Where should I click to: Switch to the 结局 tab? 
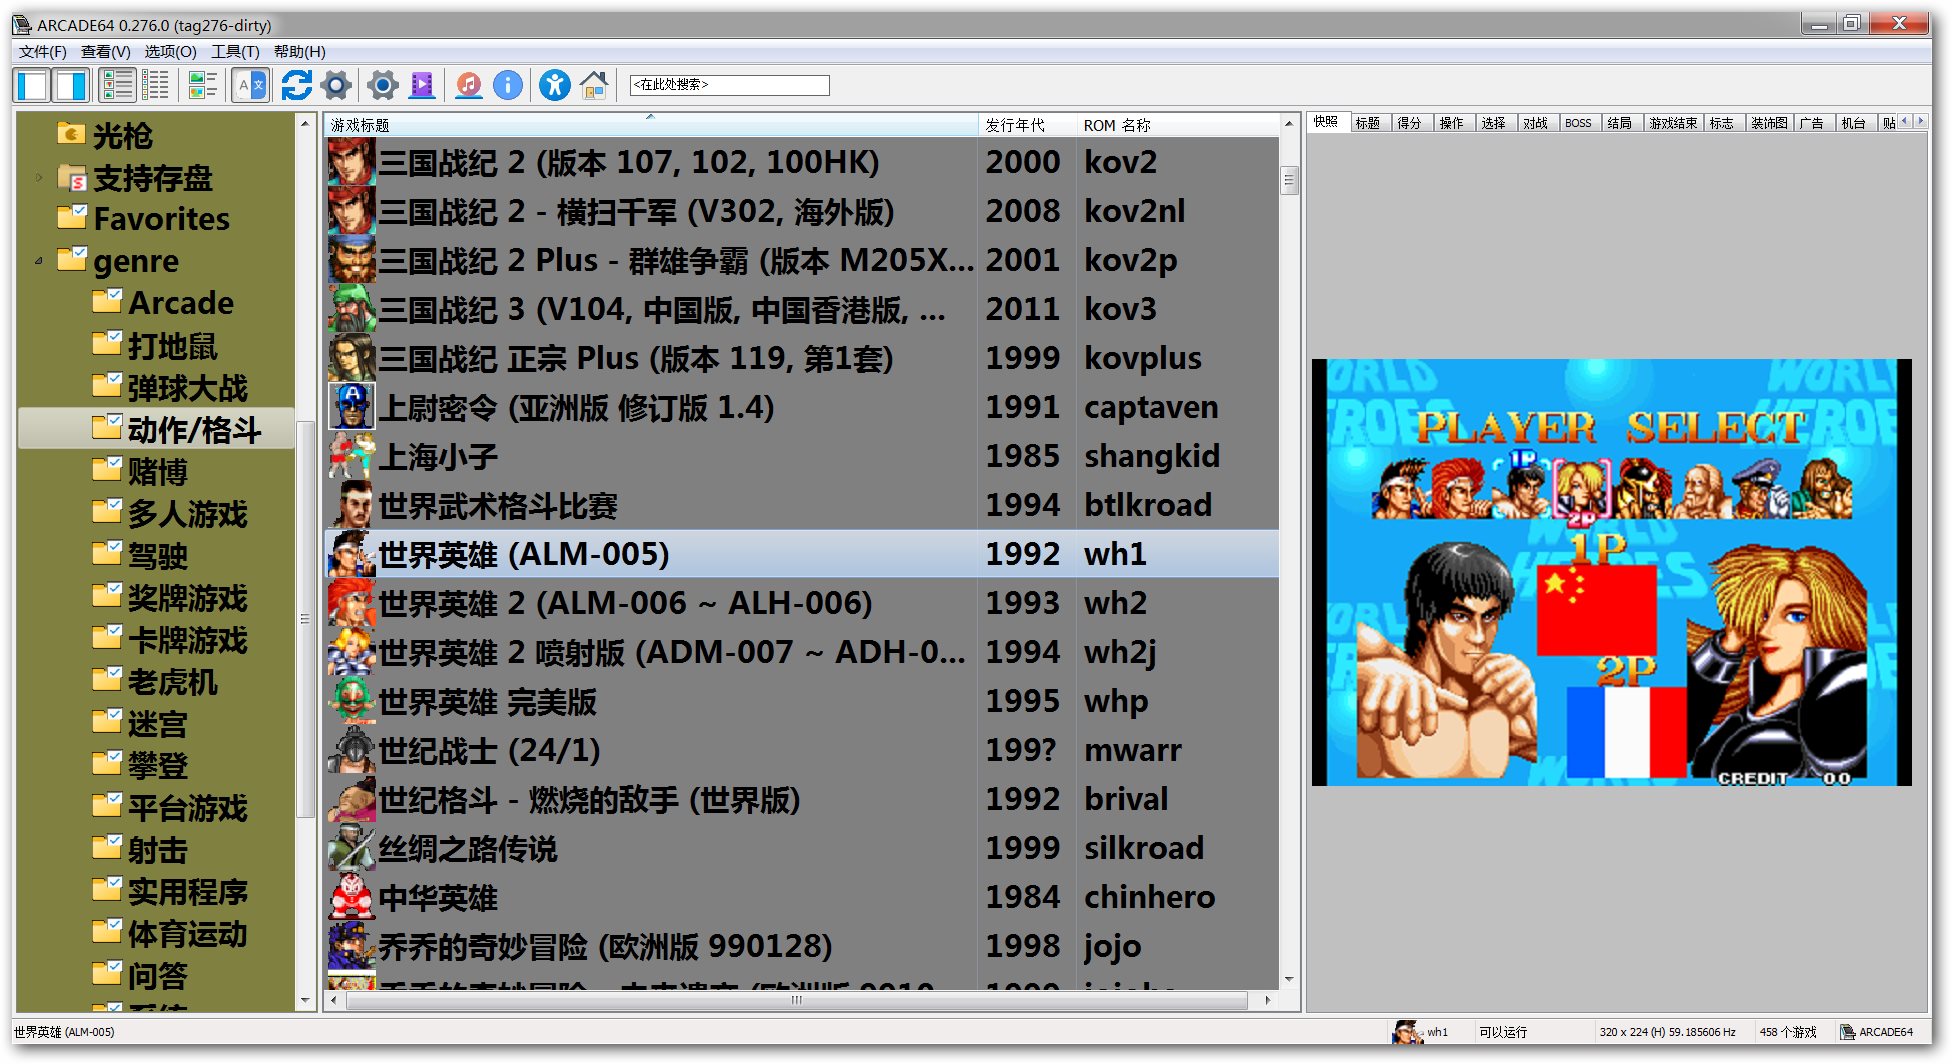(1620, 123)
